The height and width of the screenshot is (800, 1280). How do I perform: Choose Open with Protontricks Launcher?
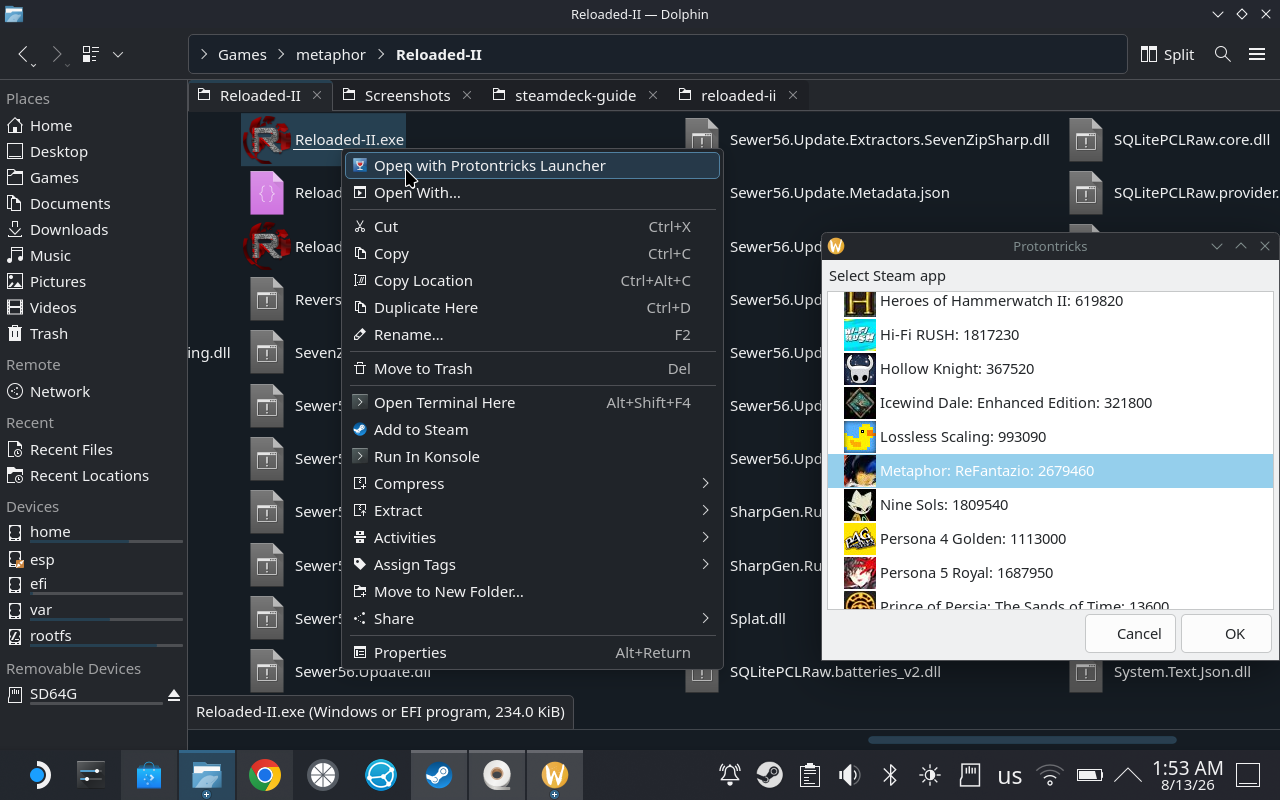(x=532, y=165)
